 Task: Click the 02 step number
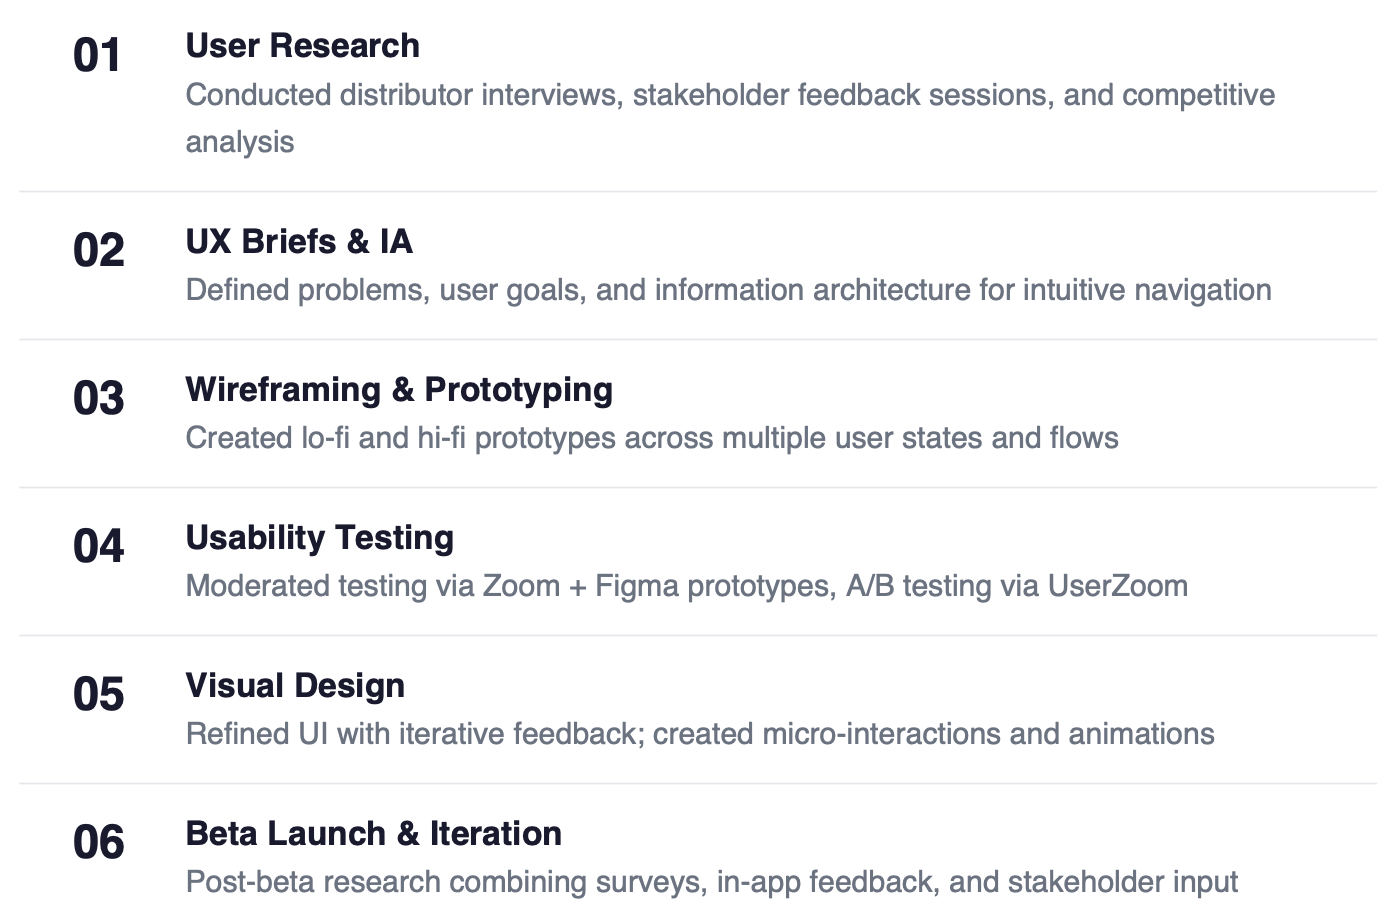(98, 250)
